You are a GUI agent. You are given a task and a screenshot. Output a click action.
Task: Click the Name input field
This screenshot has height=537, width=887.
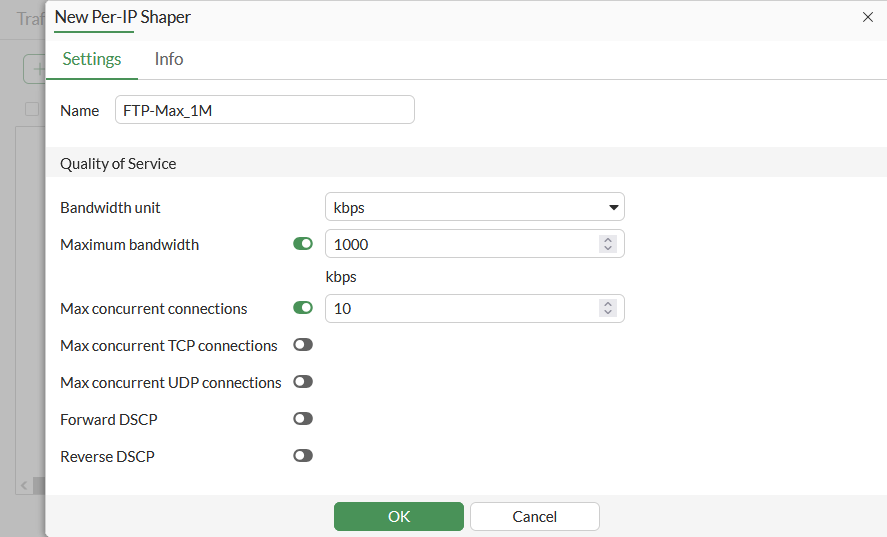[265, 110]
